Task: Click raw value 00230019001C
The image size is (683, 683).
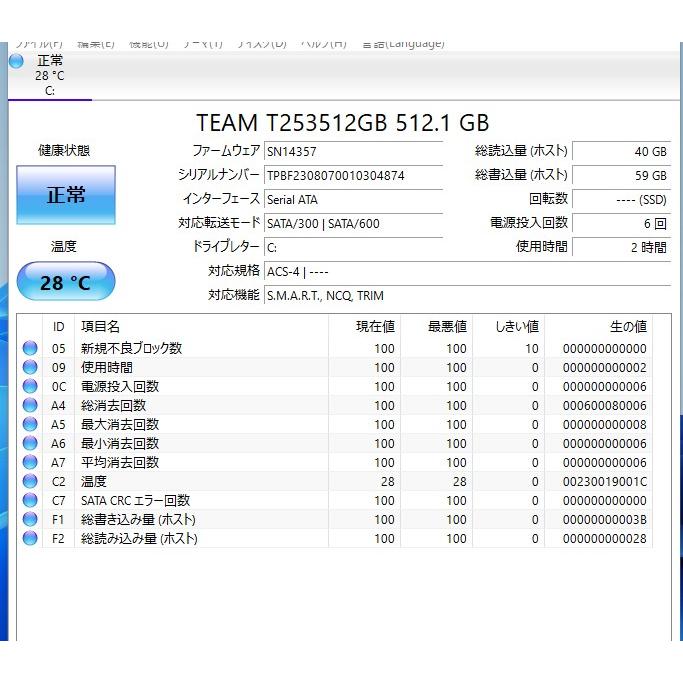Action: click(605, 481)
